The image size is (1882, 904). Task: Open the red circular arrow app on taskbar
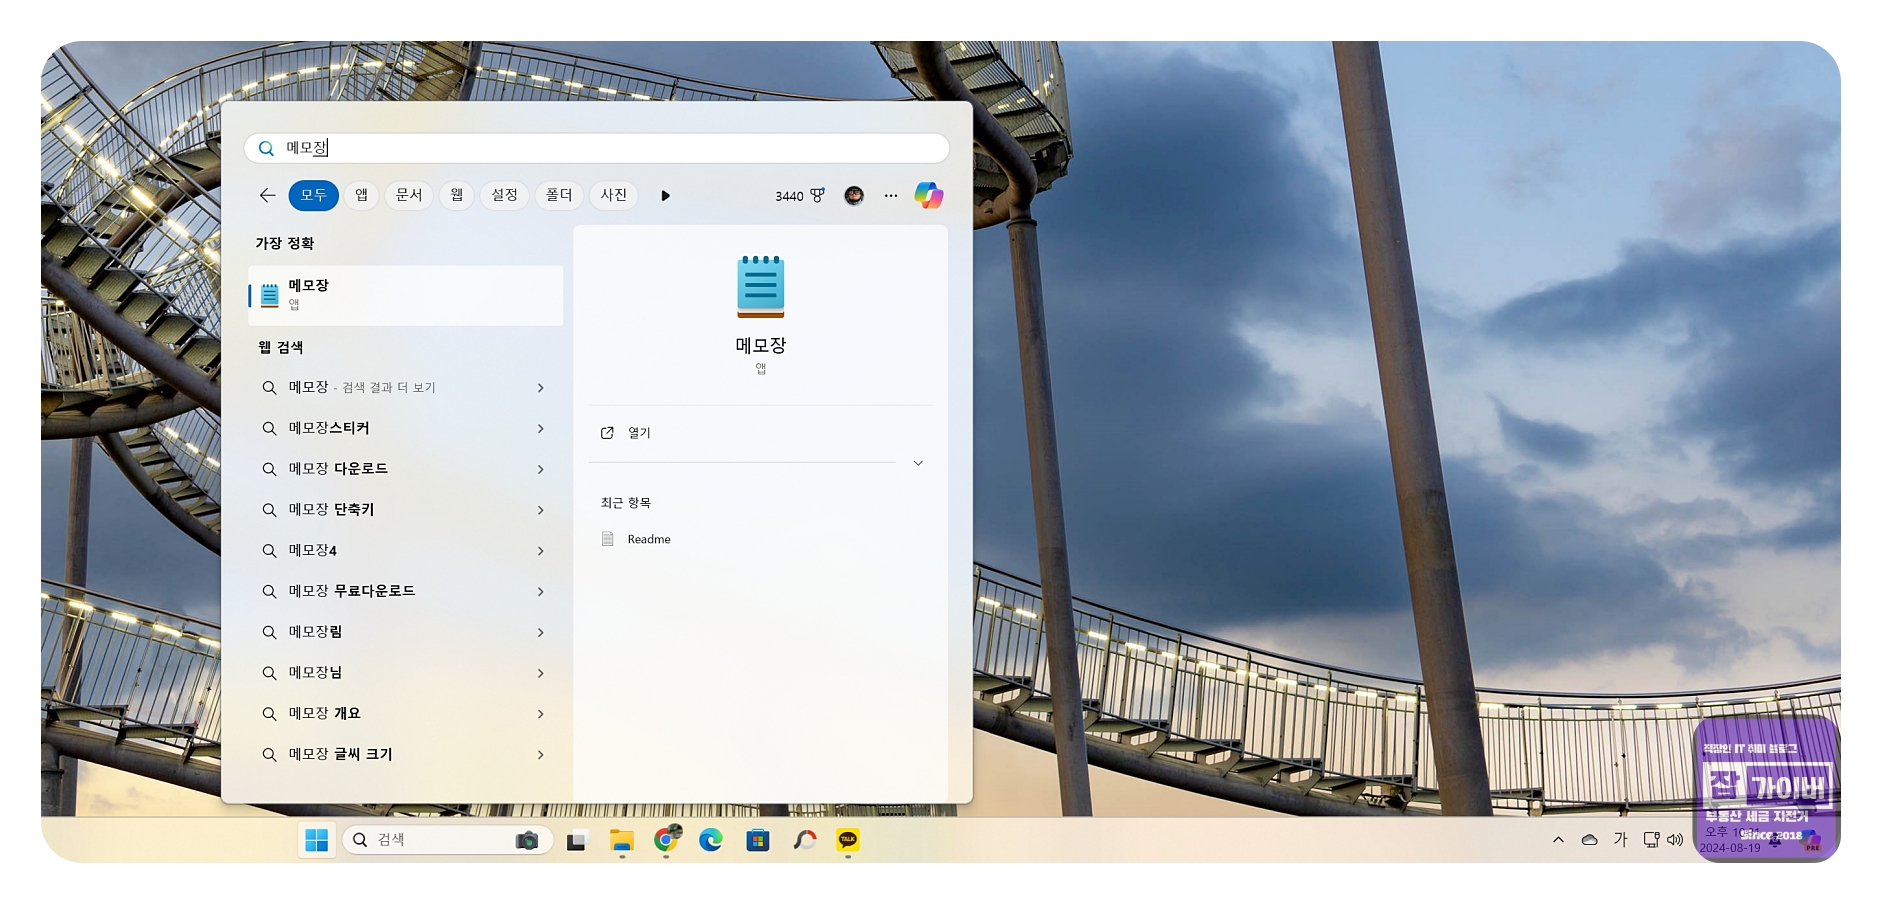pos(805,840)
